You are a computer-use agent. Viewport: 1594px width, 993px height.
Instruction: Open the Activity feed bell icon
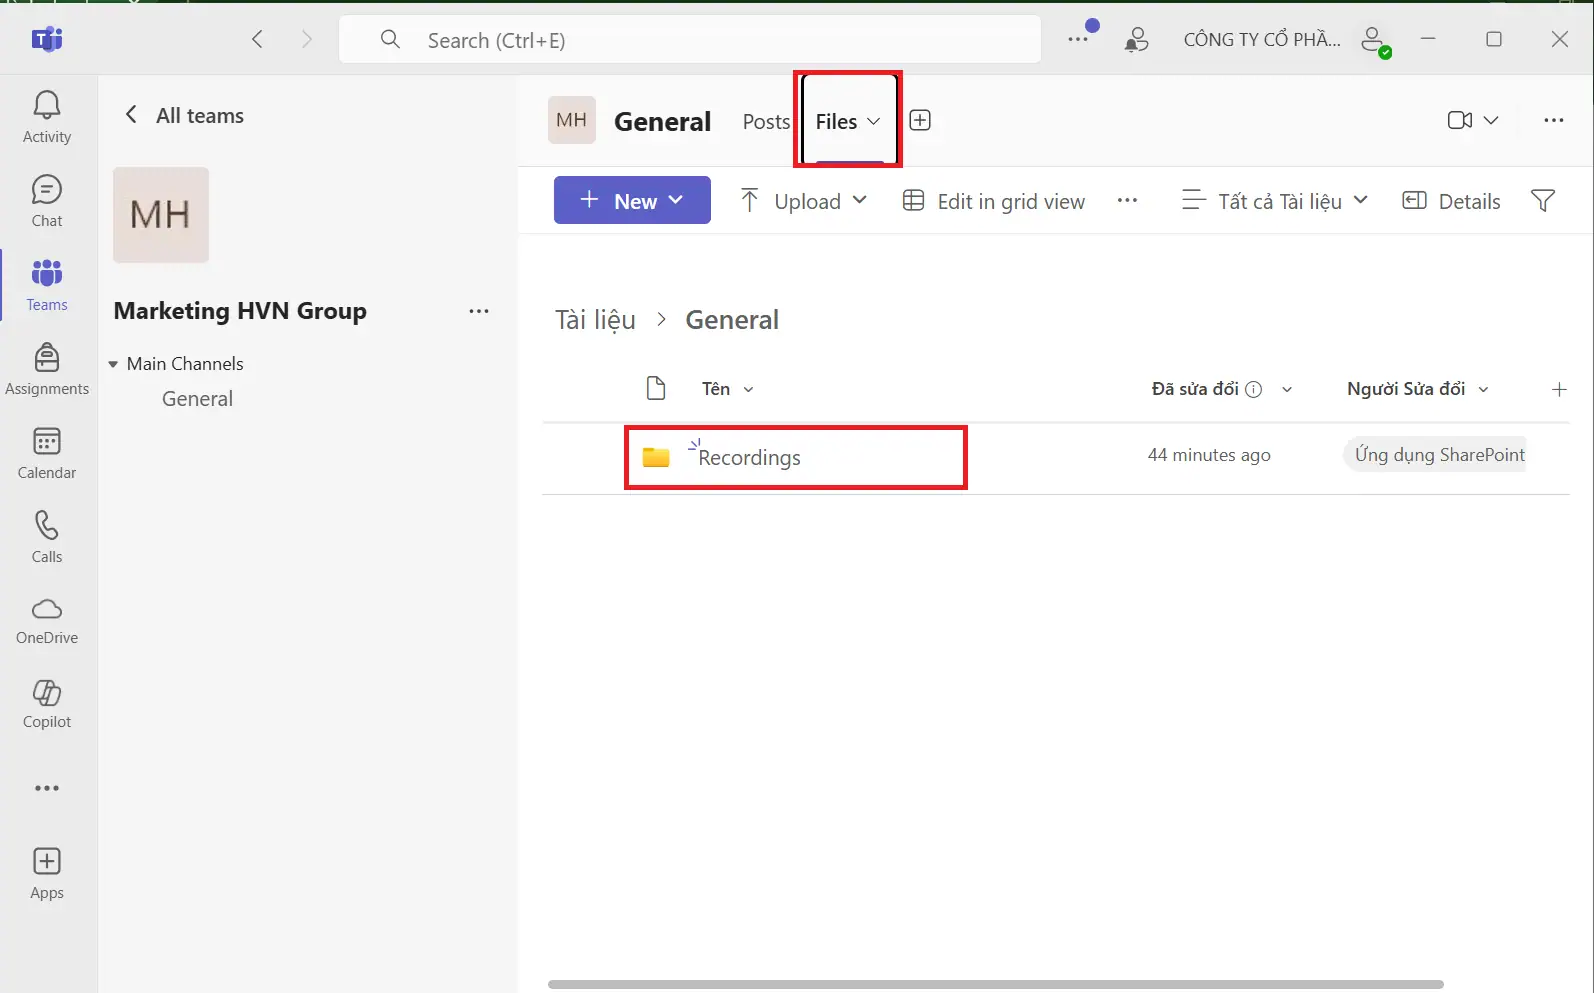tap(47, 117)
